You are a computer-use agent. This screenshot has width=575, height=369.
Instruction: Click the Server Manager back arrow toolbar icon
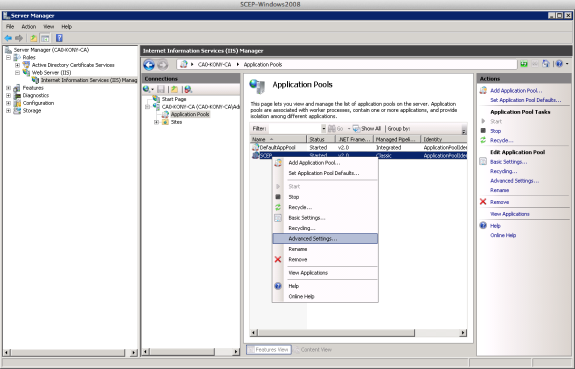[8, 38]
